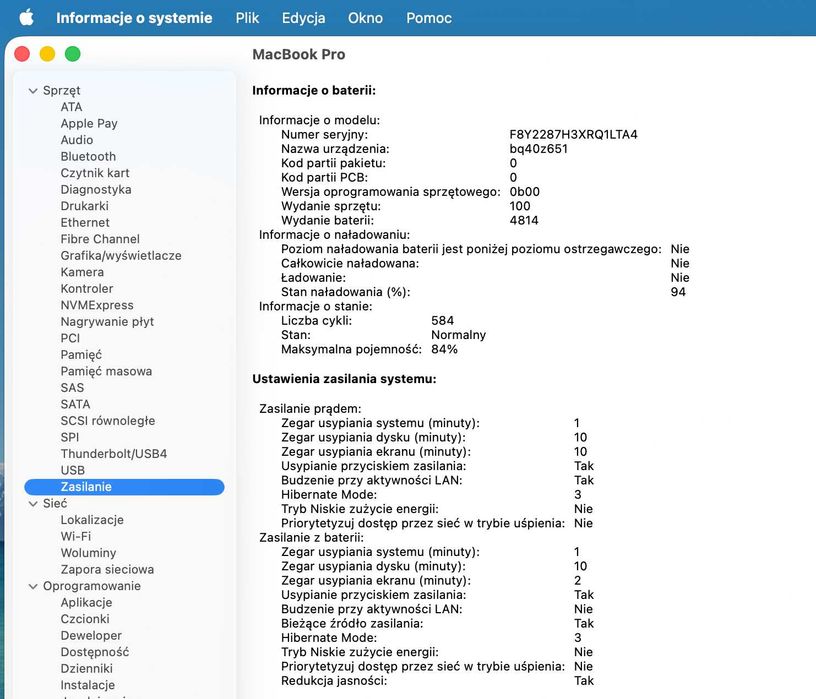Collapse the Sprzęt section
816x699 pixels.
point(33,91)
